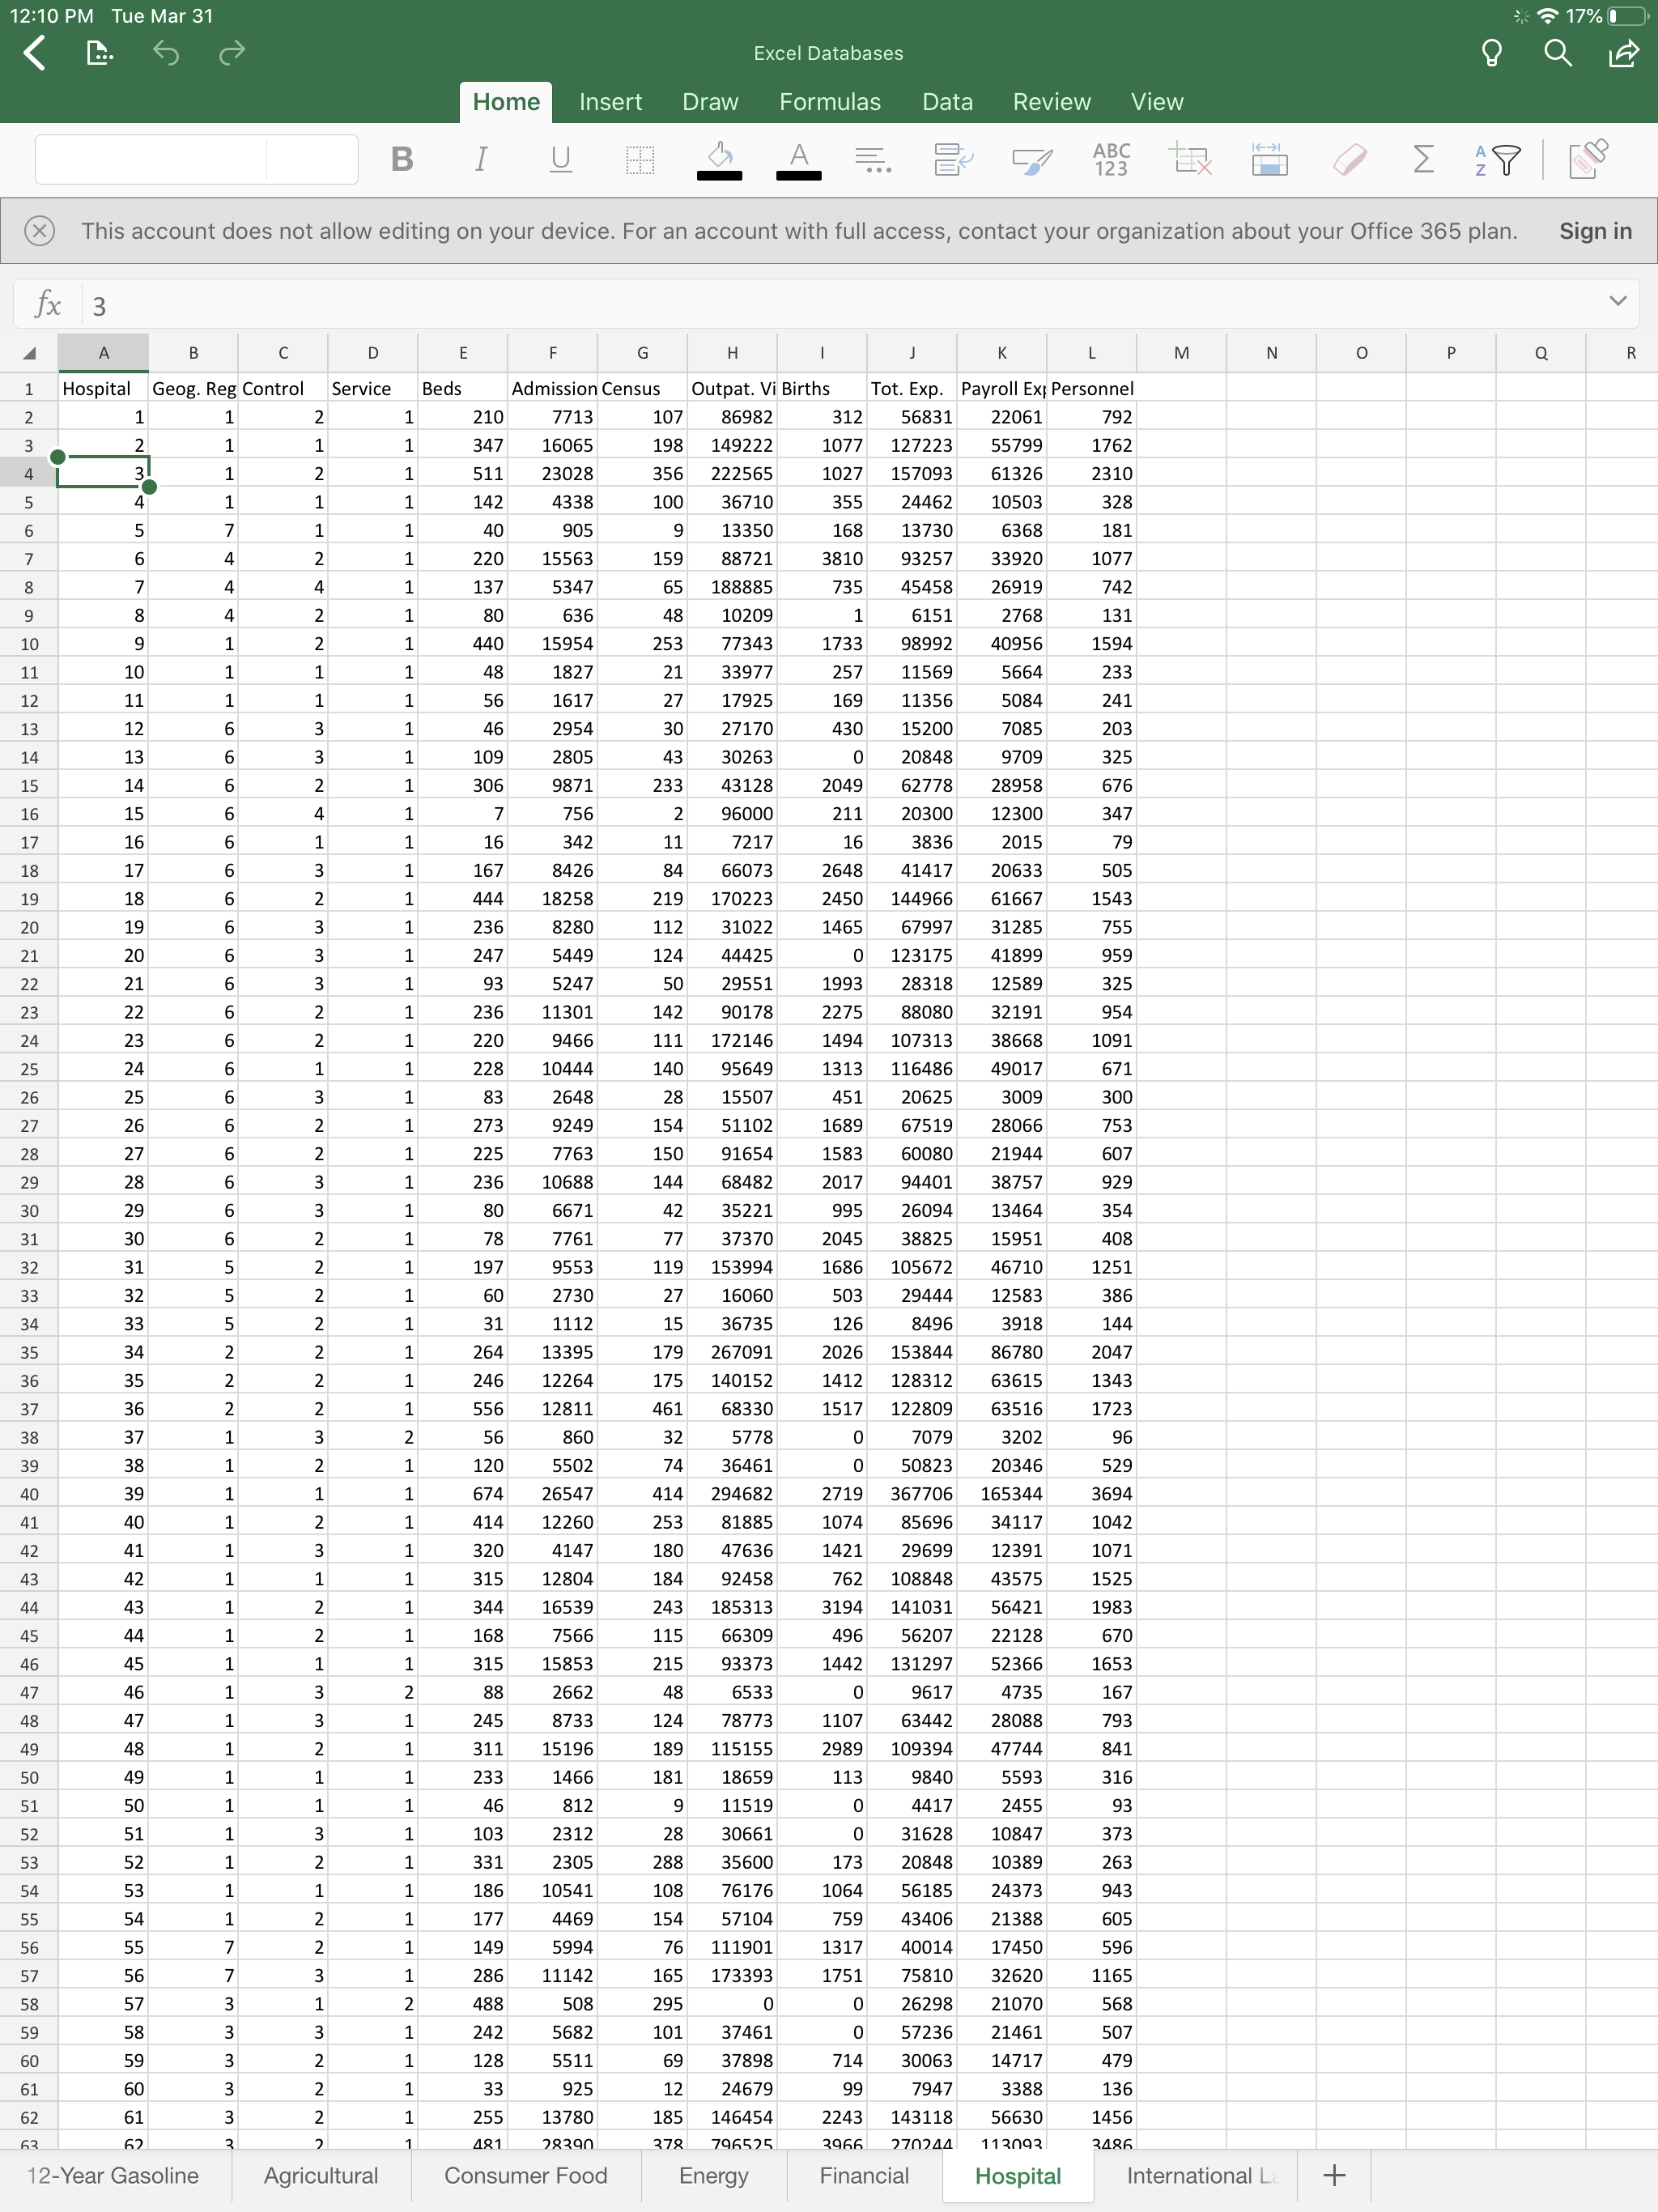This screenshot has width=1658, height=2212.
Task: Click the Merge cells icon
Action: [x=1269, y=159]
